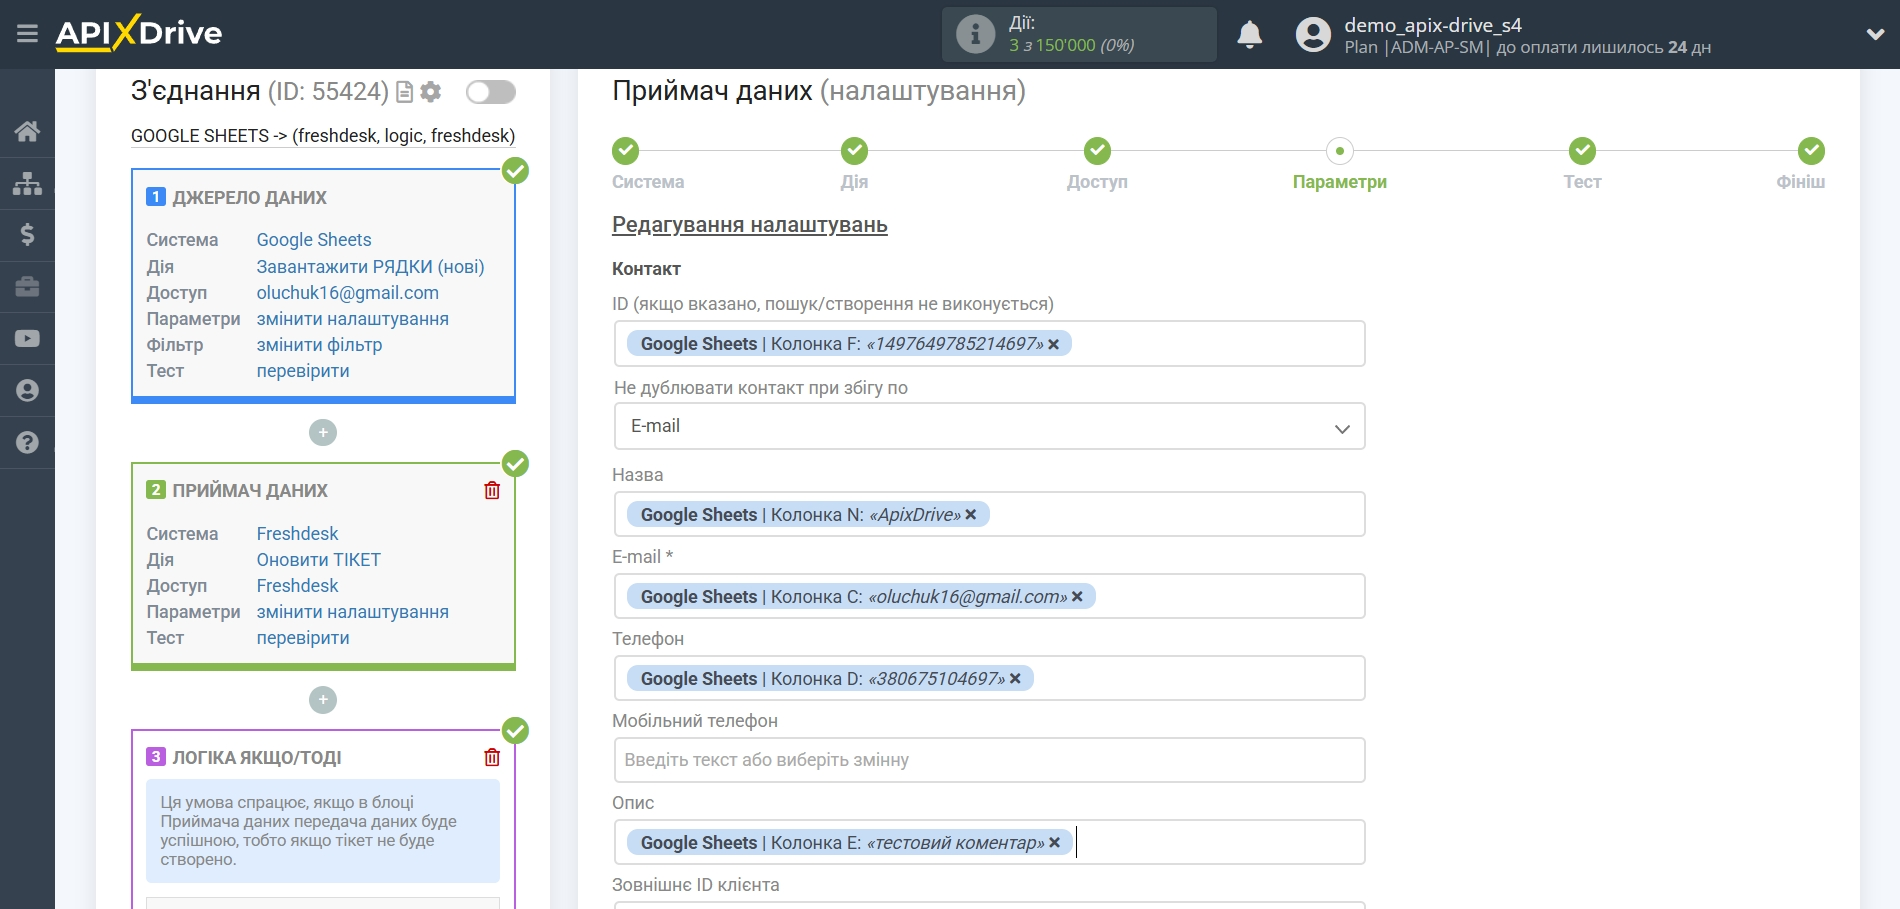1900x909 pixels.
Task: Remove Колонка F tag from ID field
Action: click(x=1053, y=344)
